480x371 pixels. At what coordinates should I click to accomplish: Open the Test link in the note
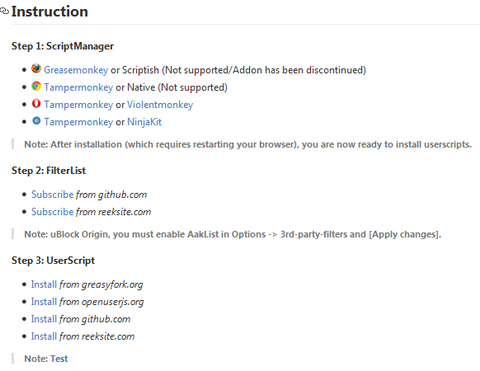59,359
